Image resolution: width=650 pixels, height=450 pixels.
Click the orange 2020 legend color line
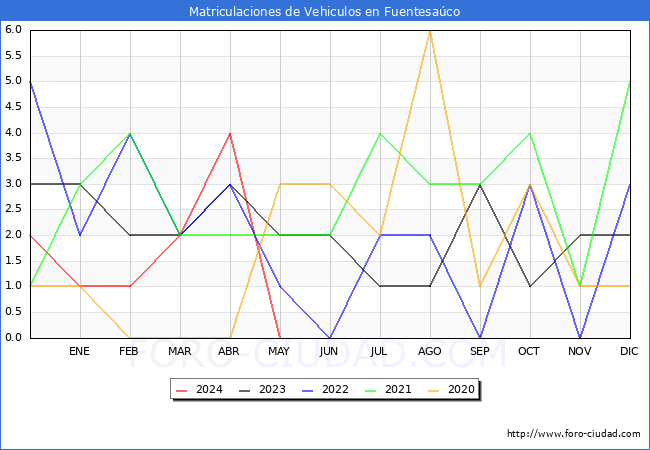(x=434, y=390)
